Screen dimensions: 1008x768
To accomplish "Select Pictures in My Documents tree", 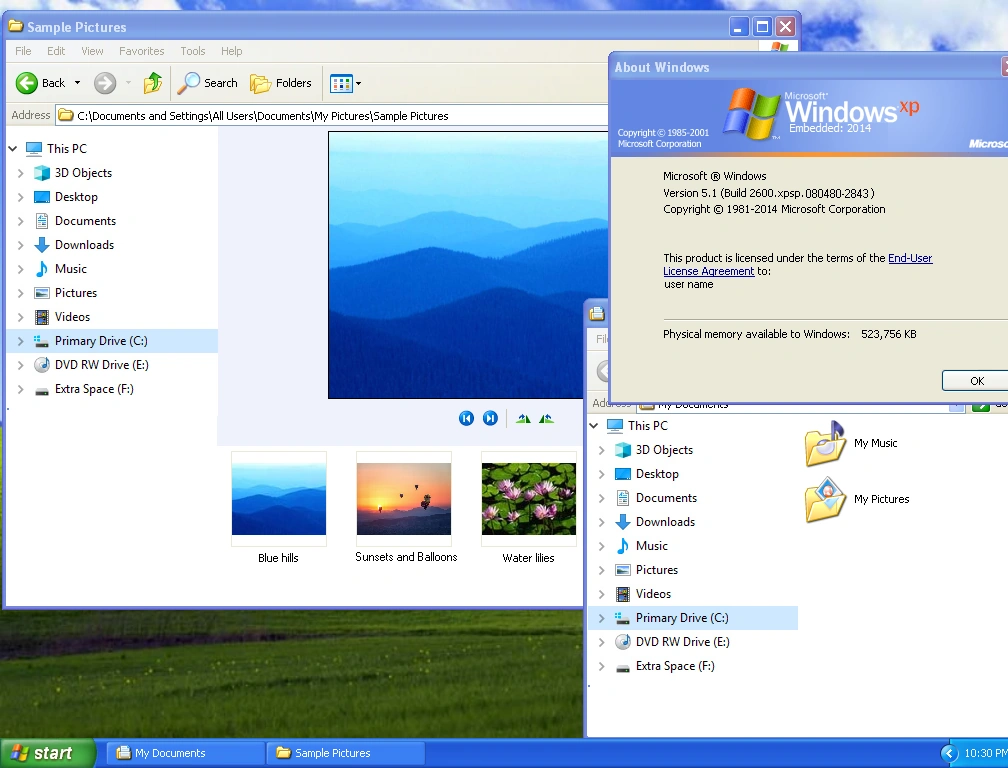I will pyautogui.click(x=645, y=570).
